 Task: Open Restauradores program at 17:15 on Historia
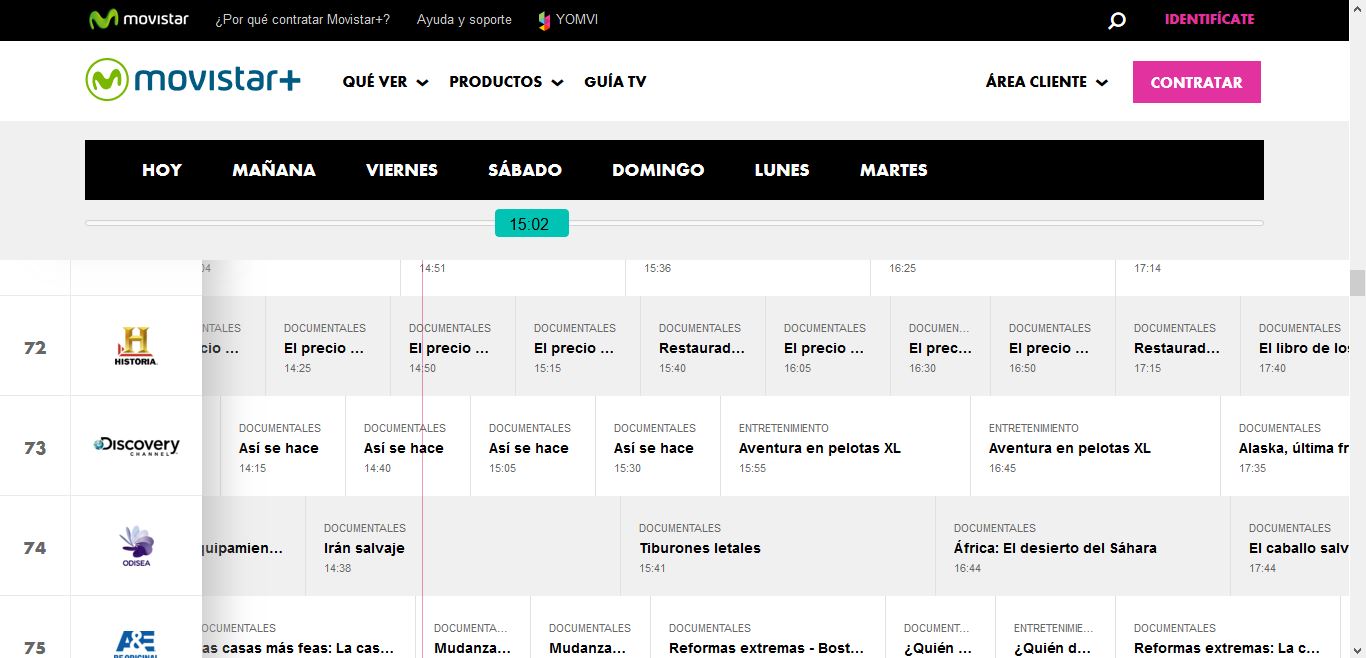point(1178,346)
